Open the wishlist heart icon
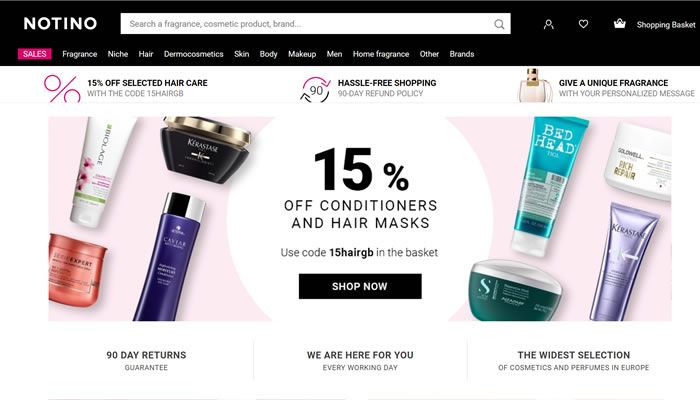Image resolution: width=700 pixels, height=400 pixels. point(583,24)
